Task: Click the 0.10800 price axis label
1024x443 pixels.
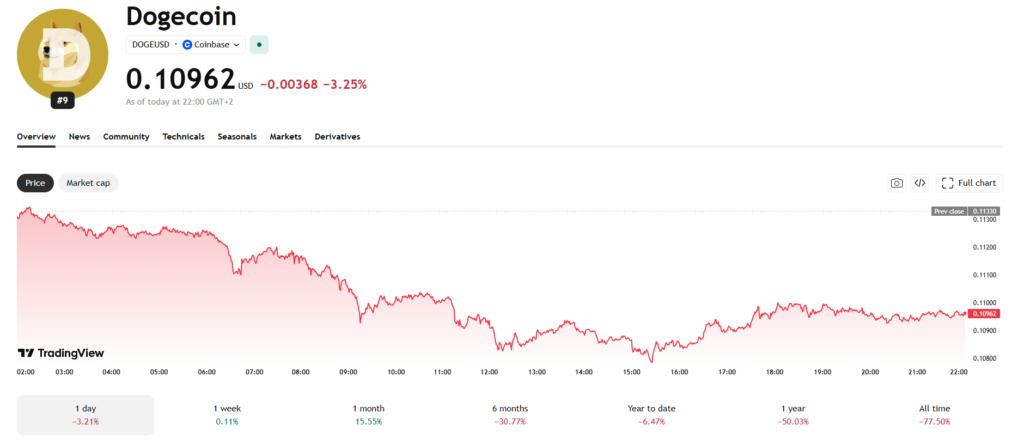Action: pyautogui.click(x=985, y=359)
